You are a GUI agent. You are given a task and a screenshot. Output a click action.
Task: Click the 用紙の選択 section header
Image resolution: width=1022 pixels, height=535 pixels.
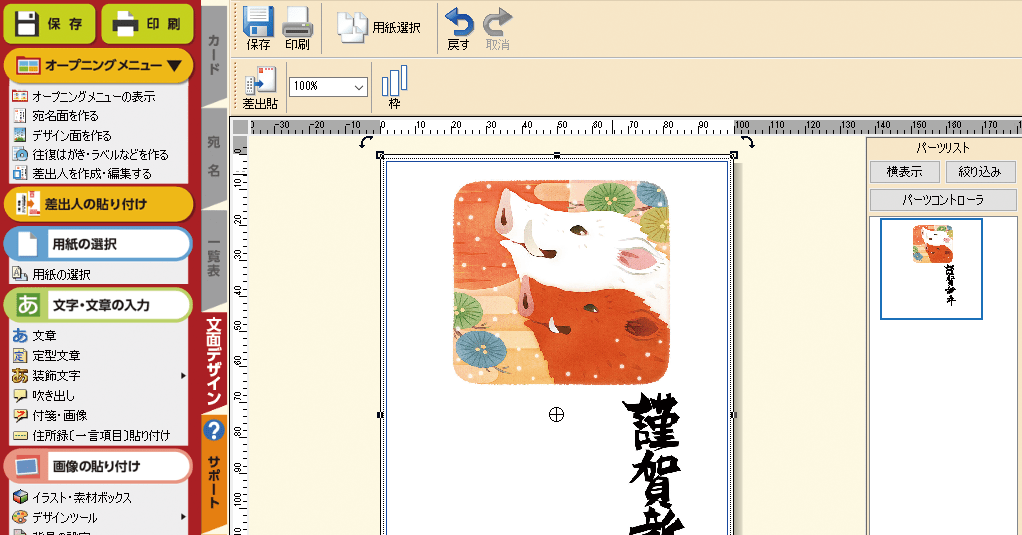[x=98, y=244]
